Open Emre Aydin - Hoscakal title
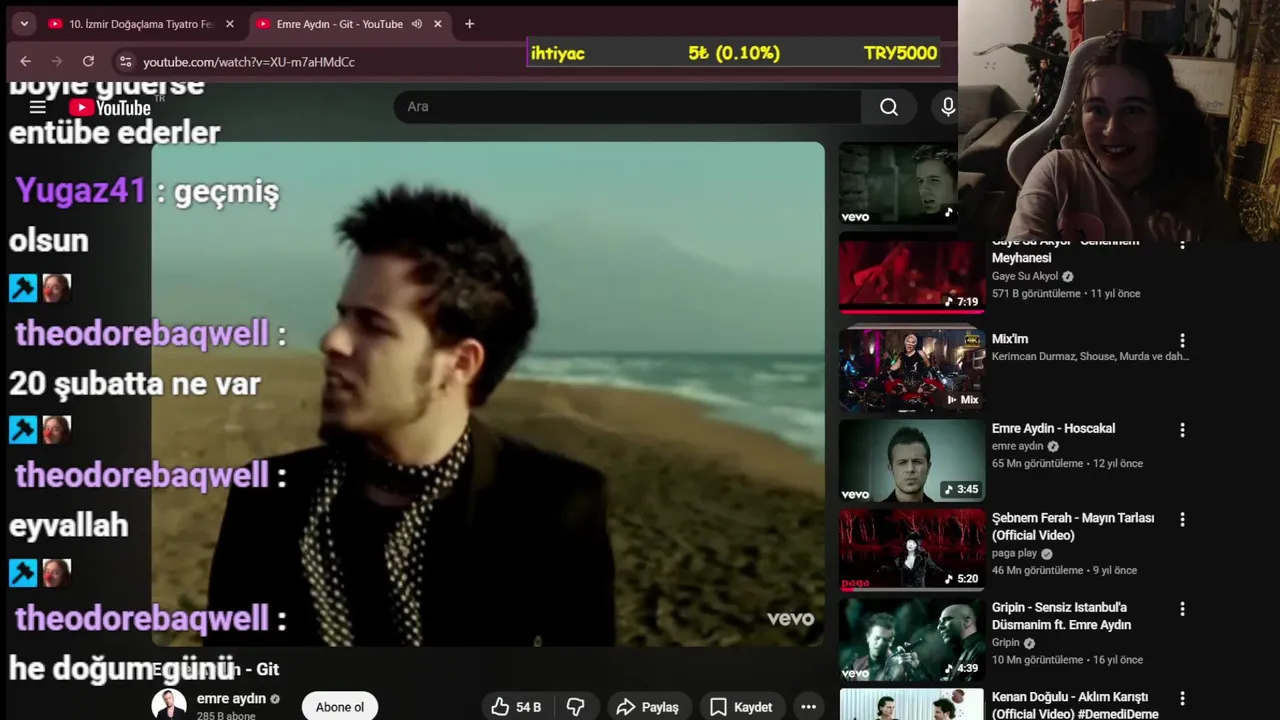This screenshot has height=720, width=1280. (x=1053, y=428)
